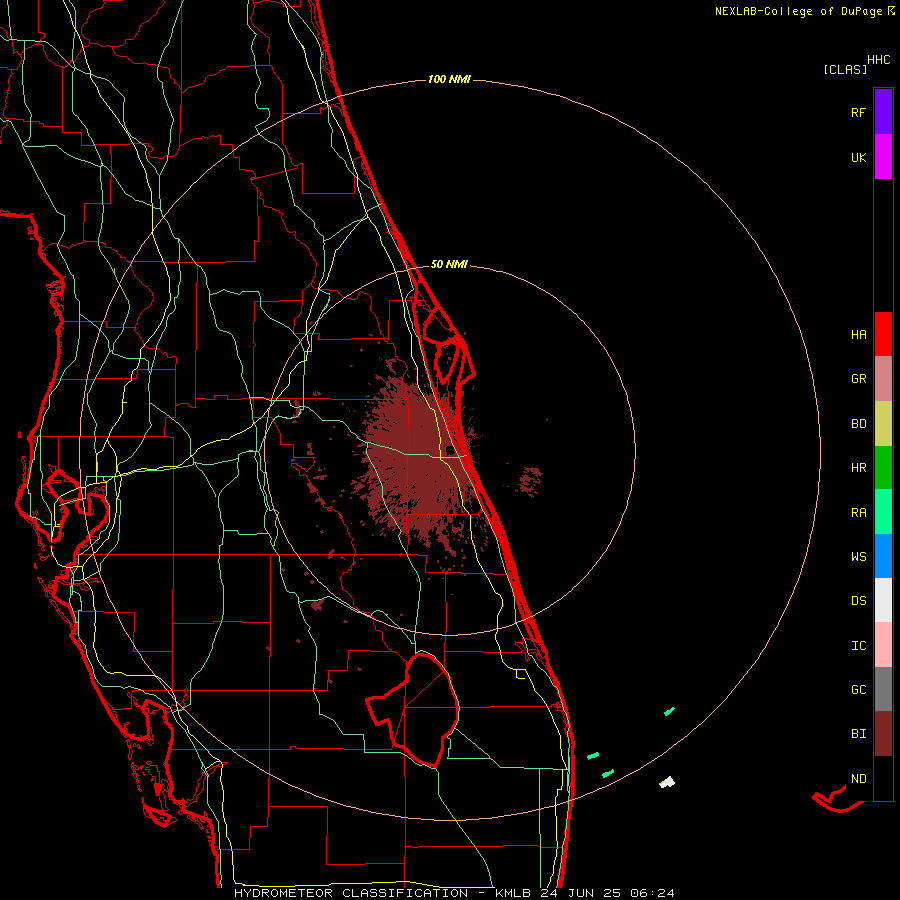Click the magenta UK legend swatch

point(883,157)
